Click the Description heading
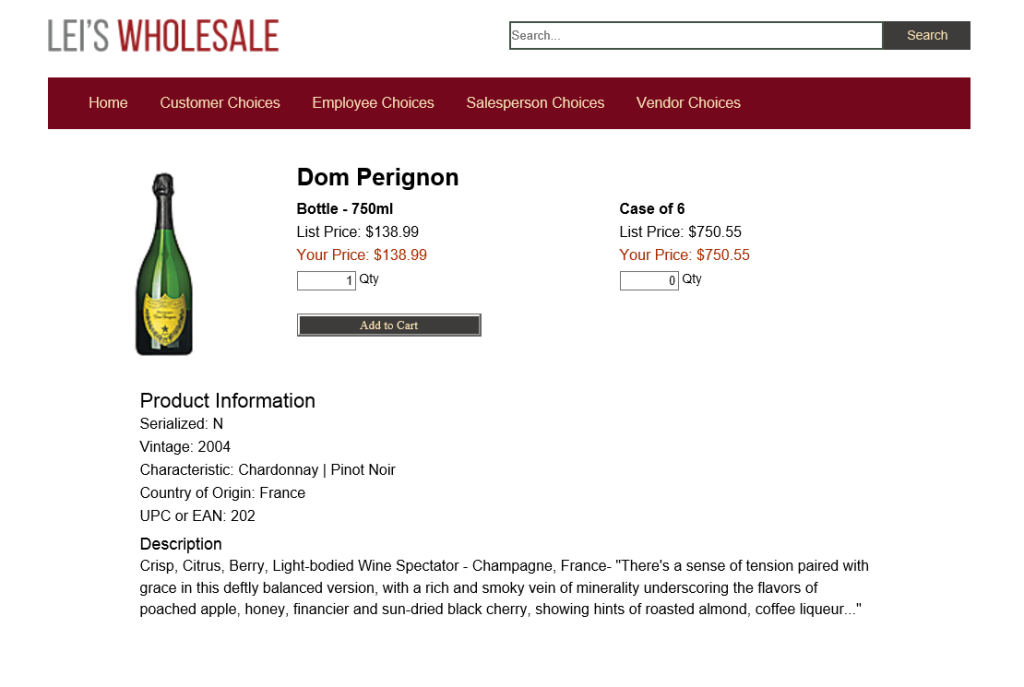The width and height of the screenshot is (1024, 687). coord(181,544)
